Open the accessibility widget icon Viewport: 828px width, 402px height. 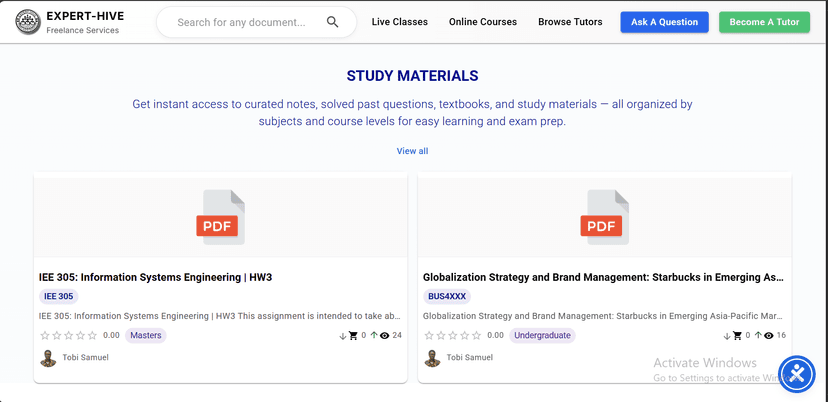[x=797, y=374]
